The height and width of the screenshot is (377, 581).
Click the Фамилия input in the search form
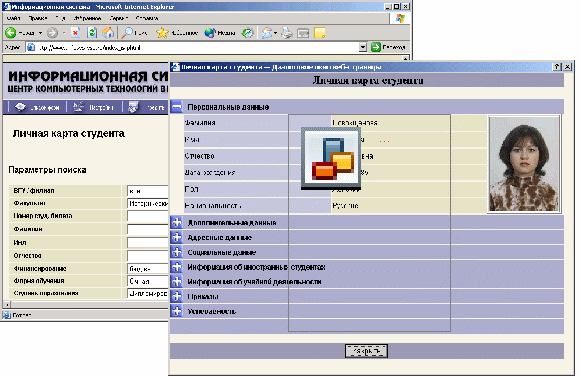(x=147, y=229)
